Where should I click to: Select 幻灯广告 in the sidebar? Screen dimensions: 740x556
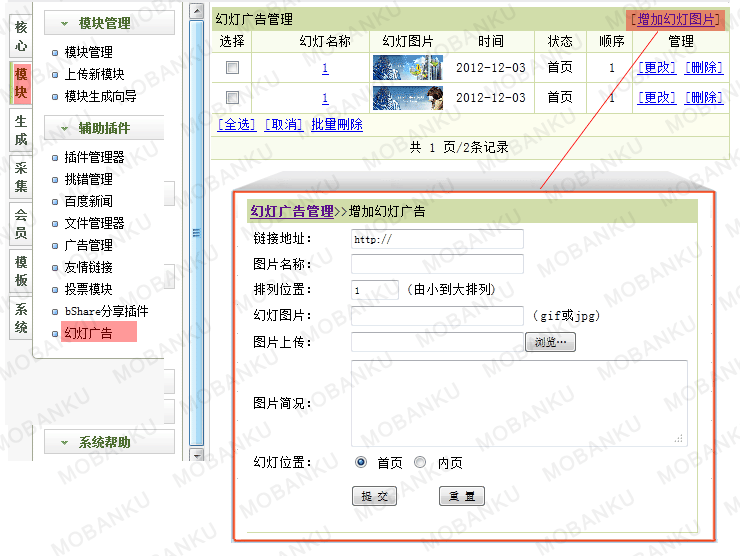[x=88, y=333]
